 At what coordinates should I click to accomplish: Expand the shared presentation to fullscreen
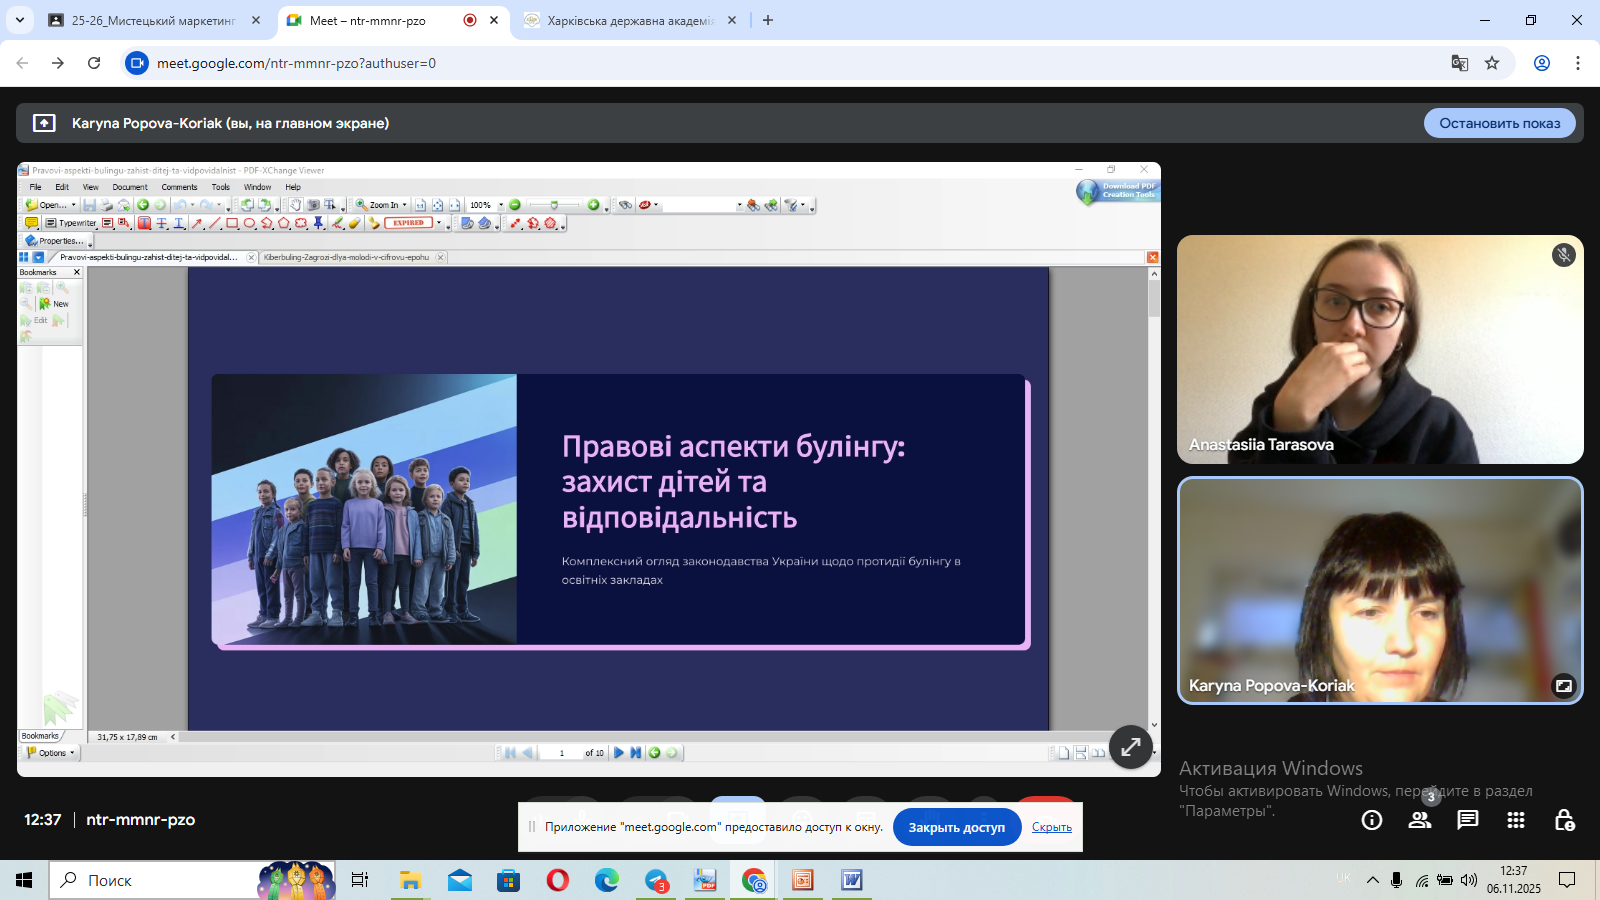1131,746
